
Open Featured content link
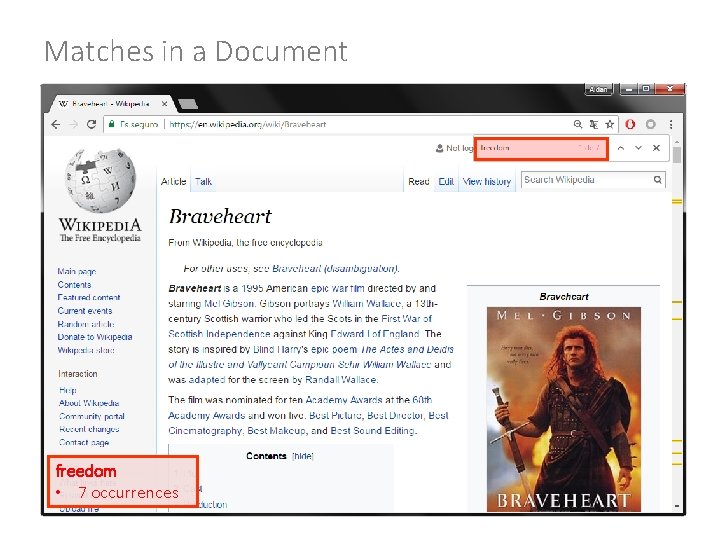pos(89,298)
